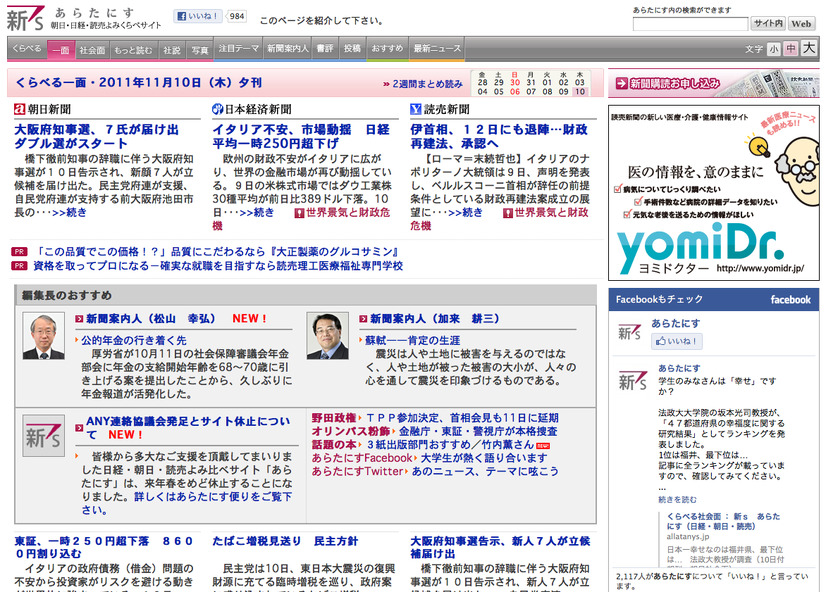This screenshot has width=826, height=592.
Task: Select date 06 in the calendar
Action: pyautogui.click(x=515, y=91)
